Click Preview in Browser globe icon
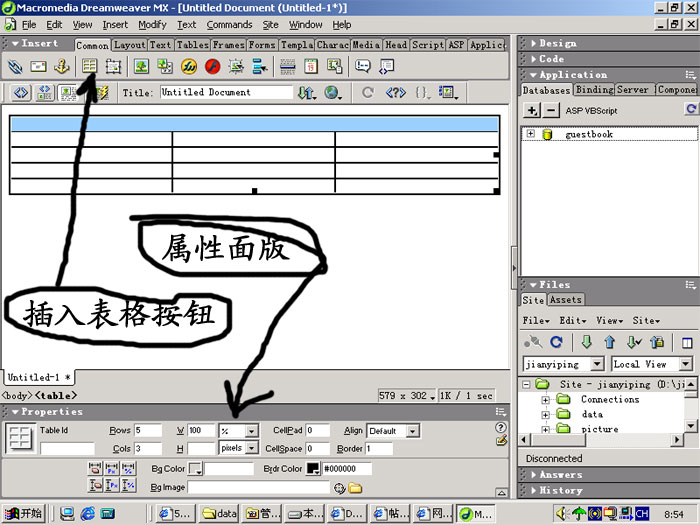Image resolution: width=700 pixels, height=525 pixels. point(332,92)
